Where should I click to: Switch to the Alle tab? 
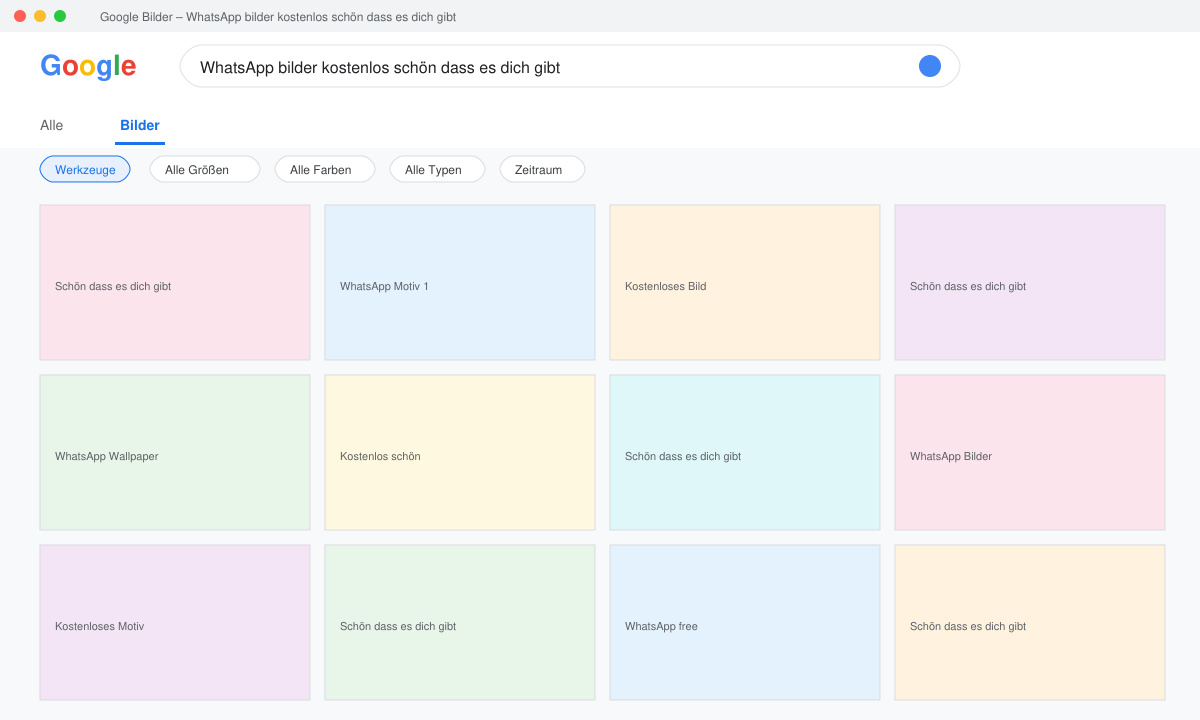(51, 126)
